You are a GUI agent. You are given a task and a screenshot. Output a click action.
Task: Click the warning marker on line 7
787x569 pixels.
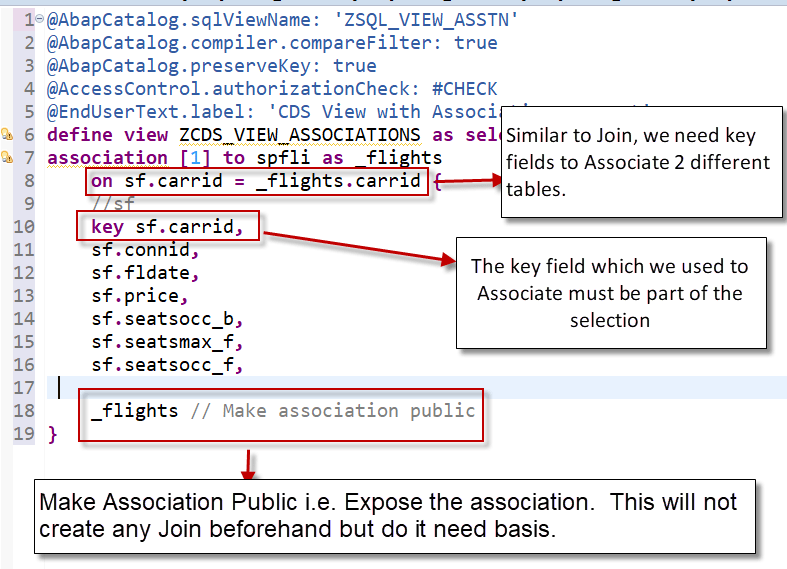click(7, 157)
